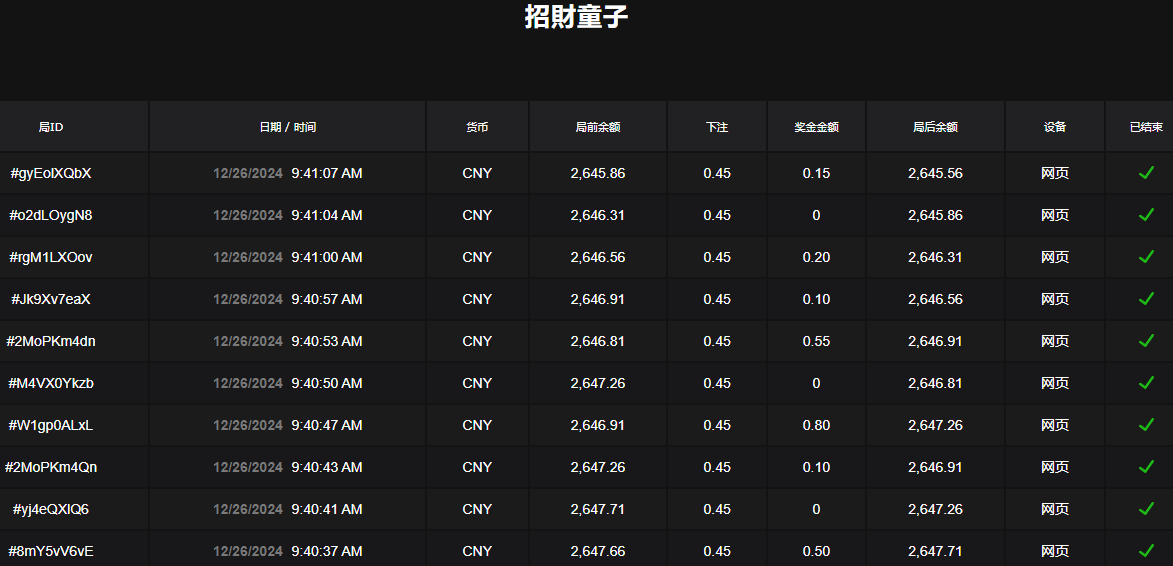Click the 货币 column header
Screen dimensions: 1173x566
[477, 127]
